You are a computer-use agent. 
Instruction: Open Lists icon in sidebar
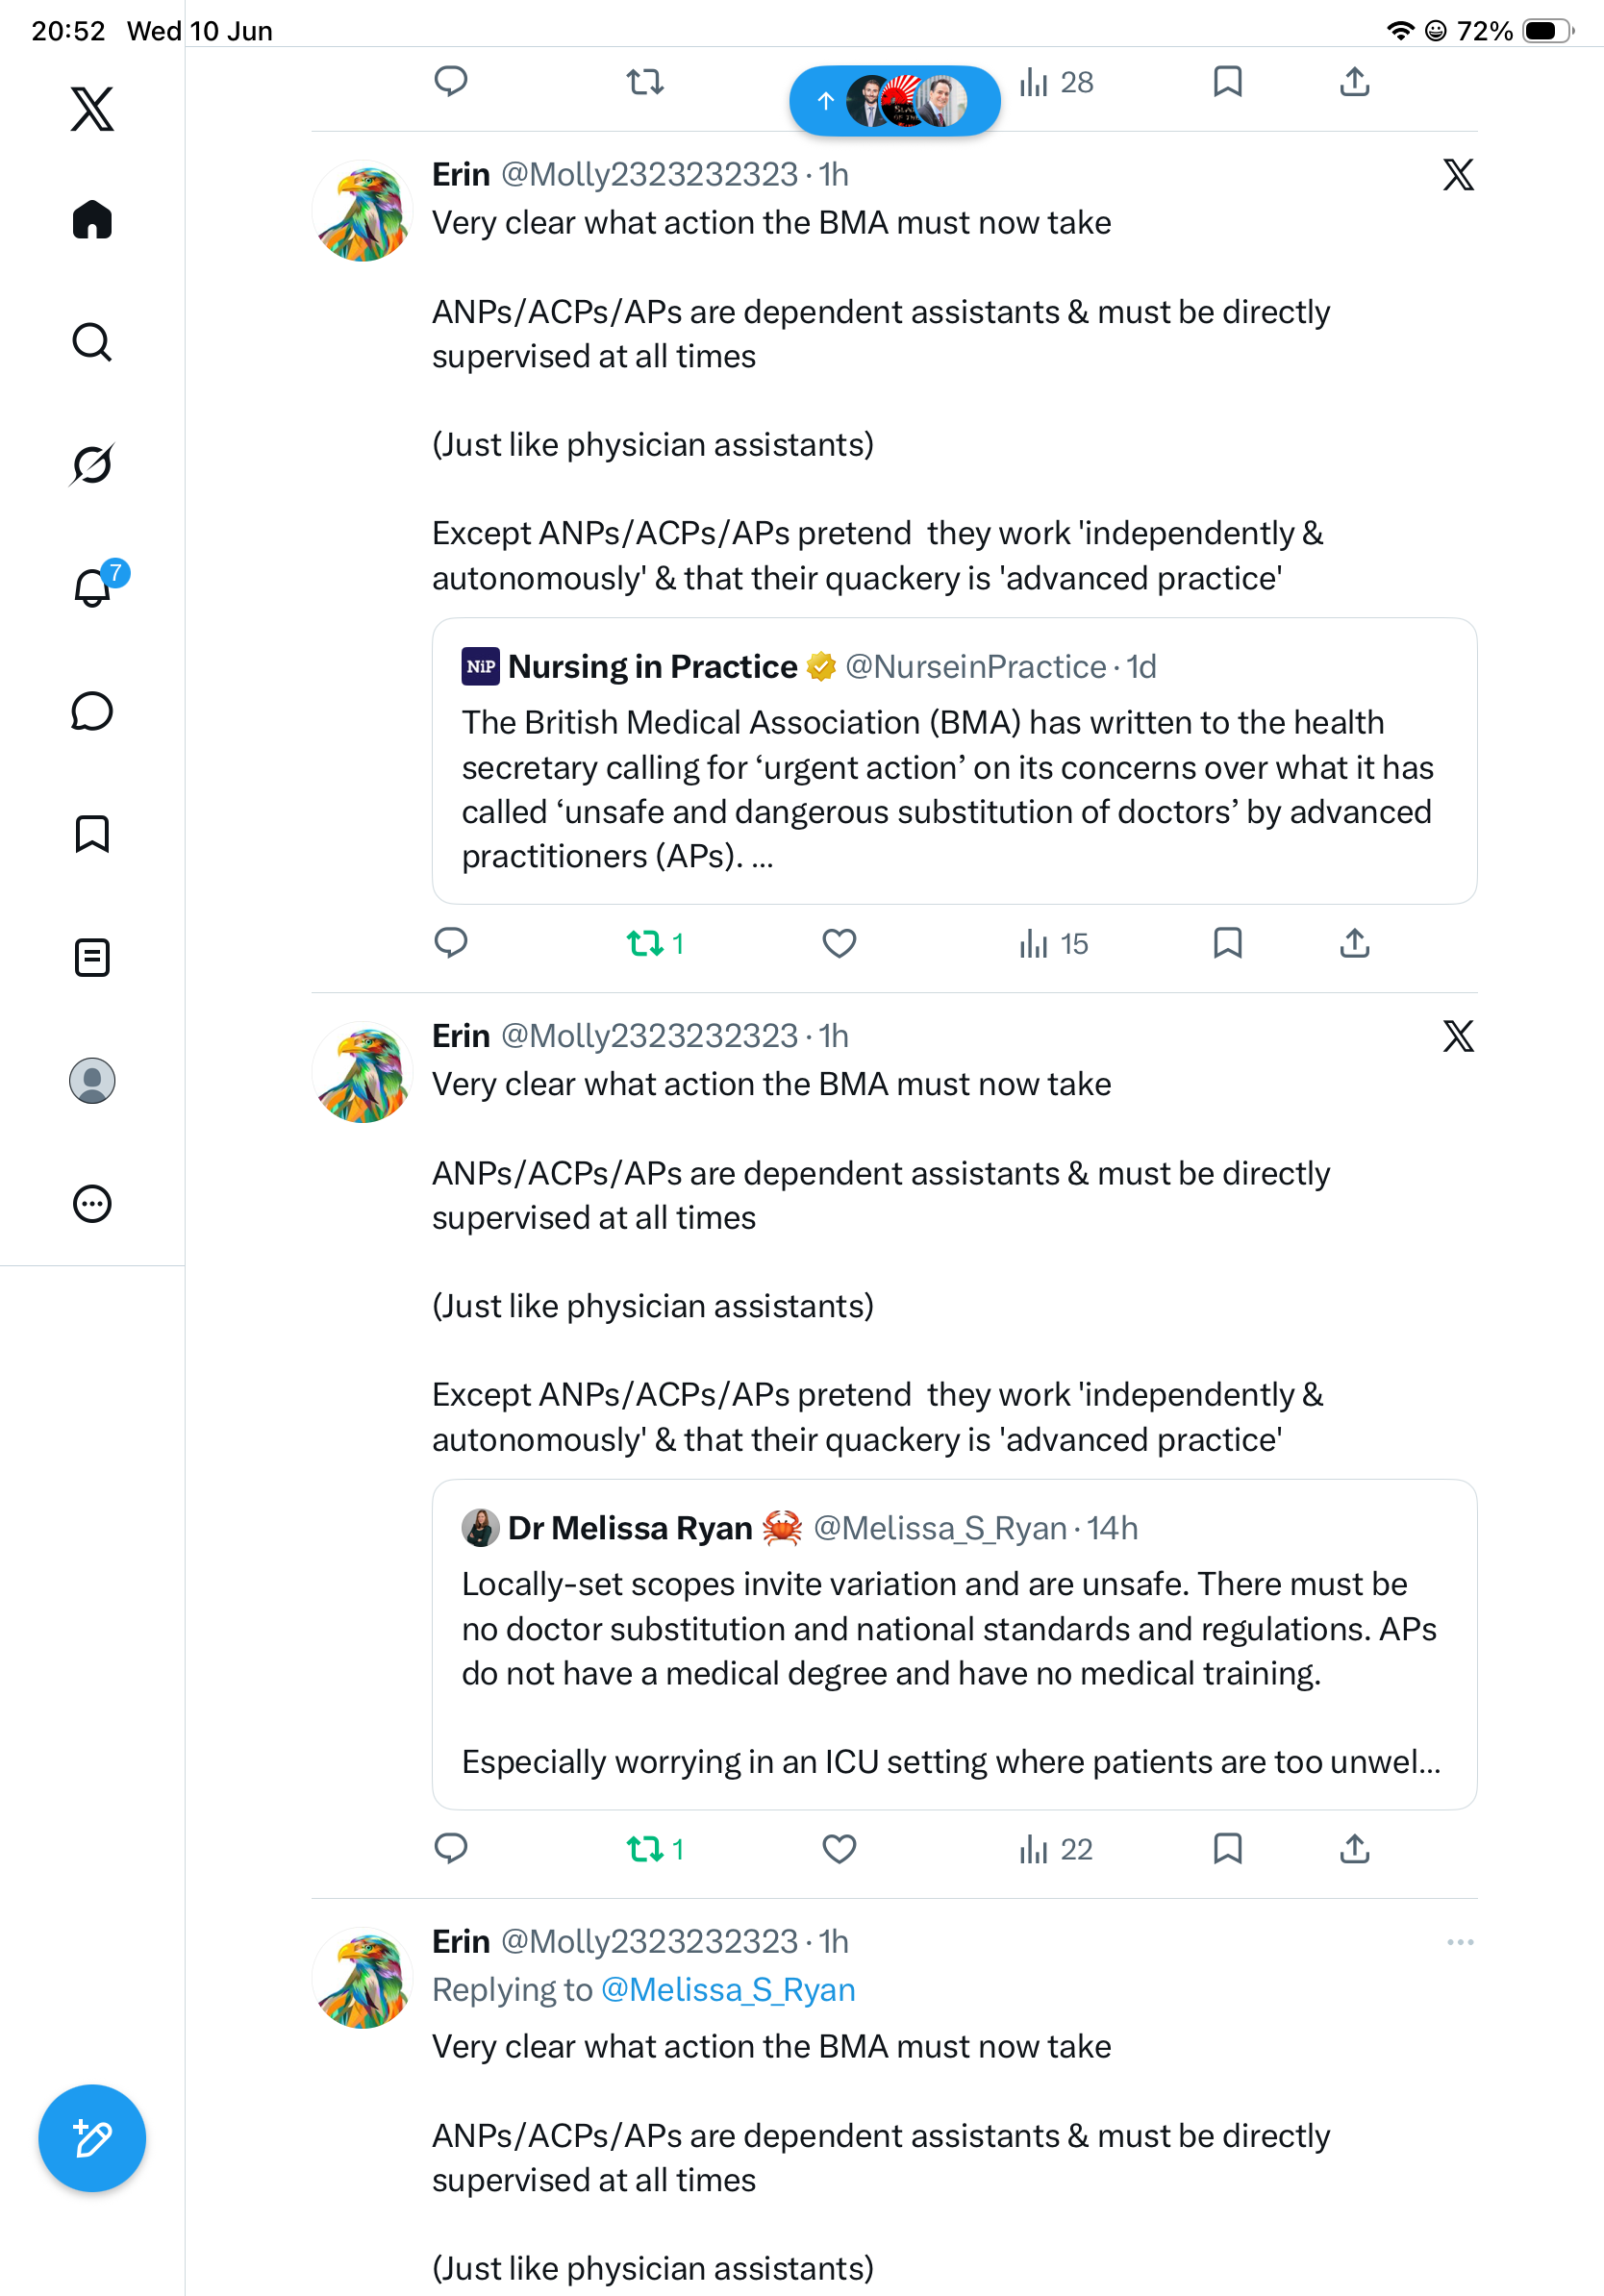pyautogui.click(x=92, y=958)
